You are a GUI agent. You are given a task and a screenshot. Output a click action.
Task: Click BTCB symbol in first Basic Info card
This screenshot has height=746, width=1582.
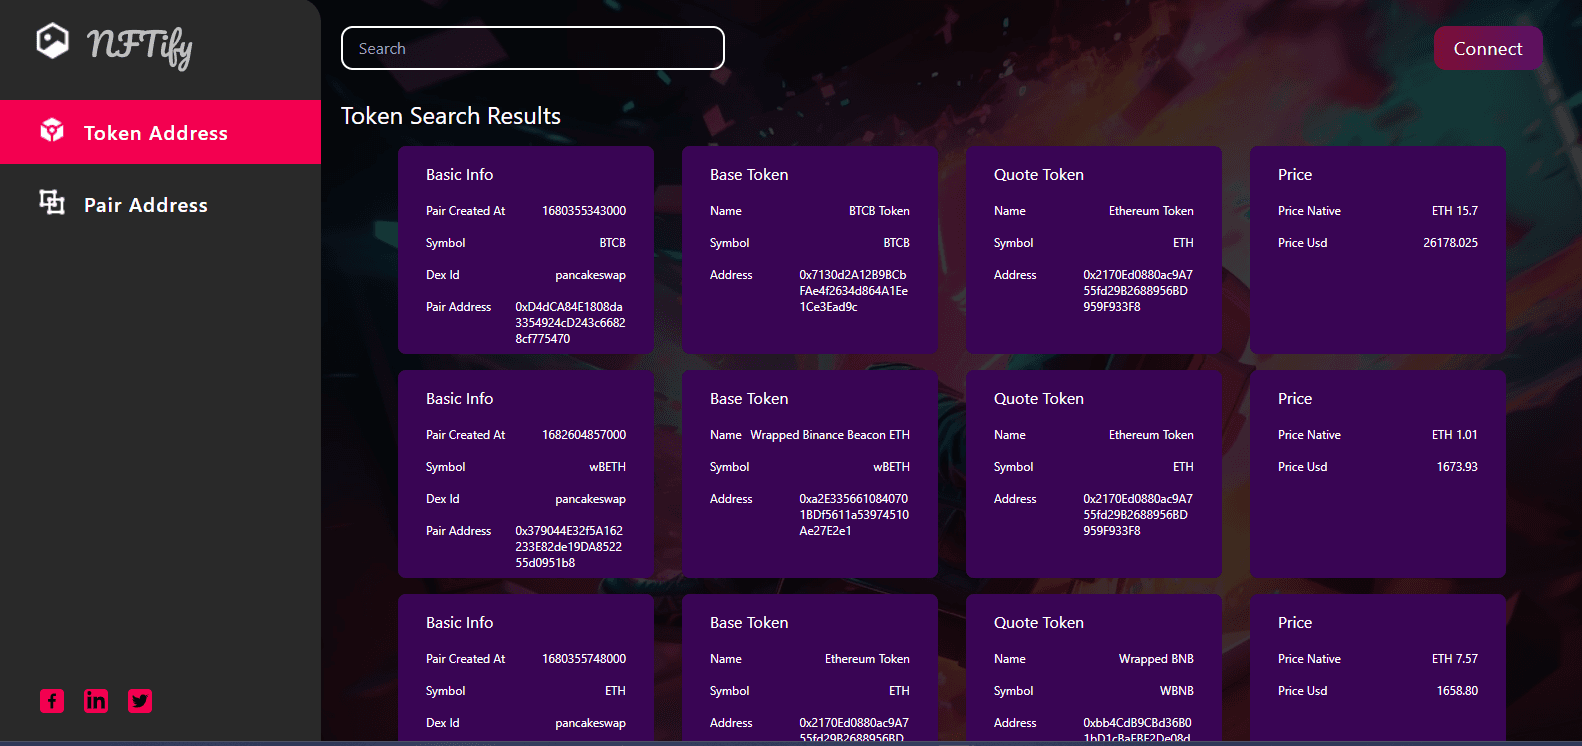(613, 243)
